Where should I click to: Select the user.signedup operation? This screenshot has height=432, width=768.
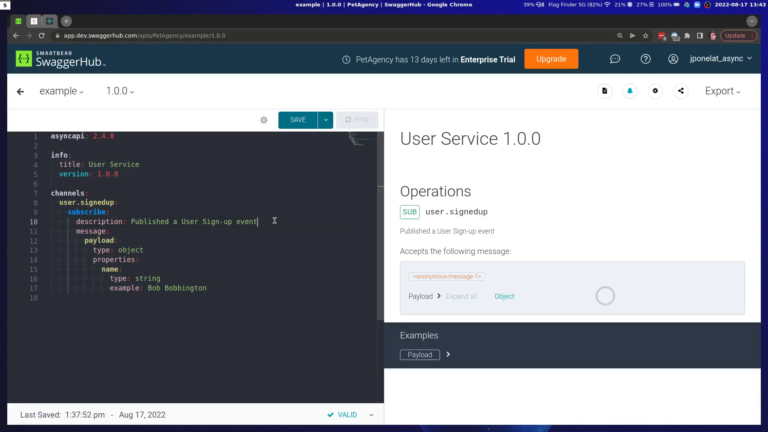point(456,212)
